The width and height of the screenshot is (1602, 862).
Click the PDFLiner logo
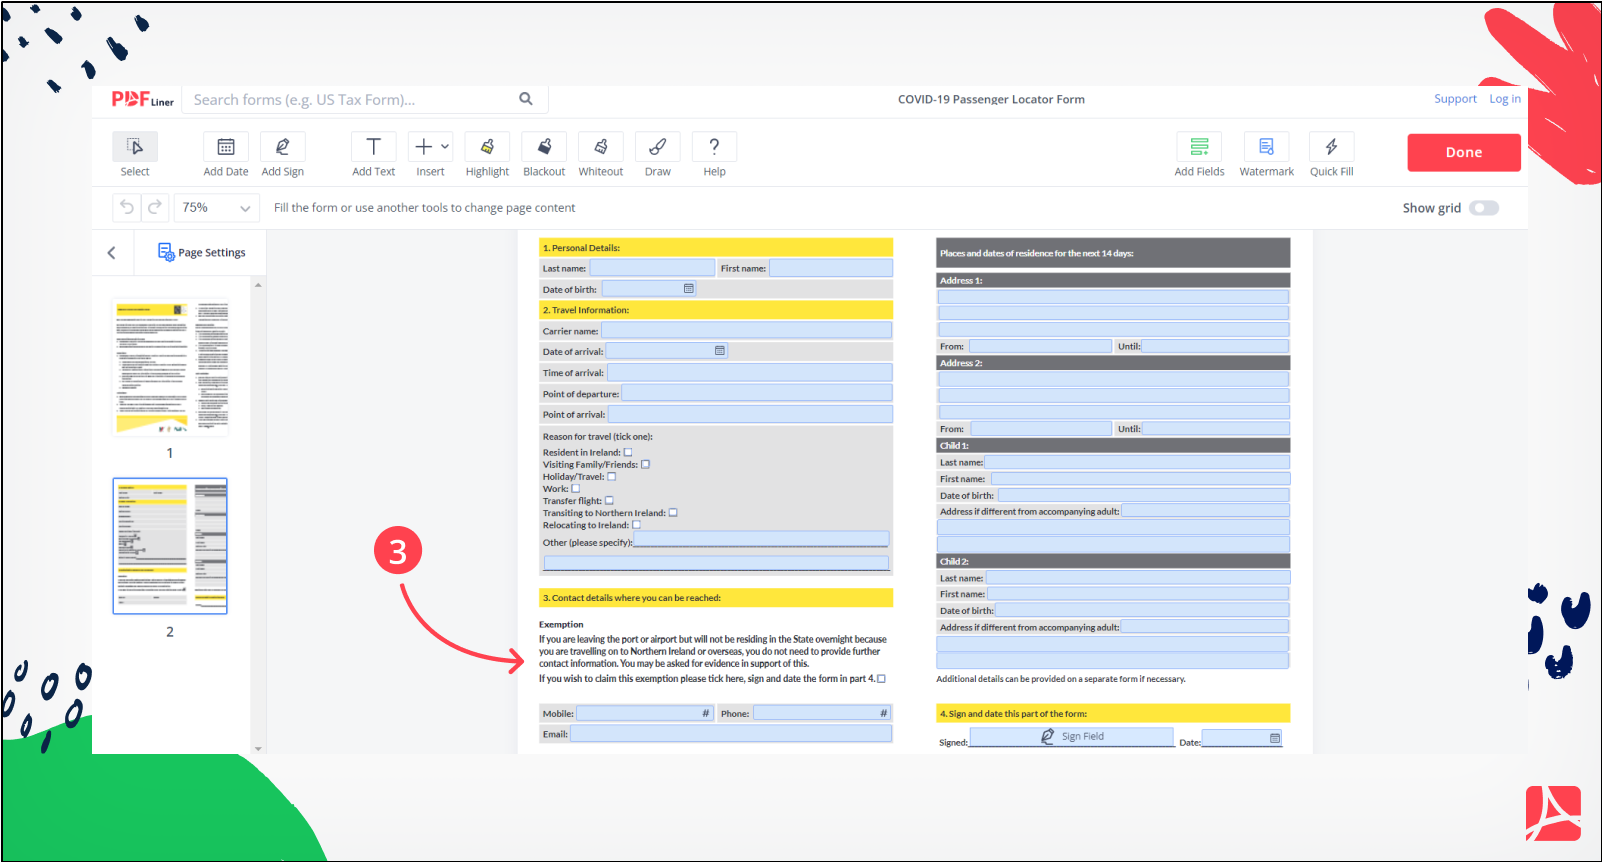pos(143,99)
